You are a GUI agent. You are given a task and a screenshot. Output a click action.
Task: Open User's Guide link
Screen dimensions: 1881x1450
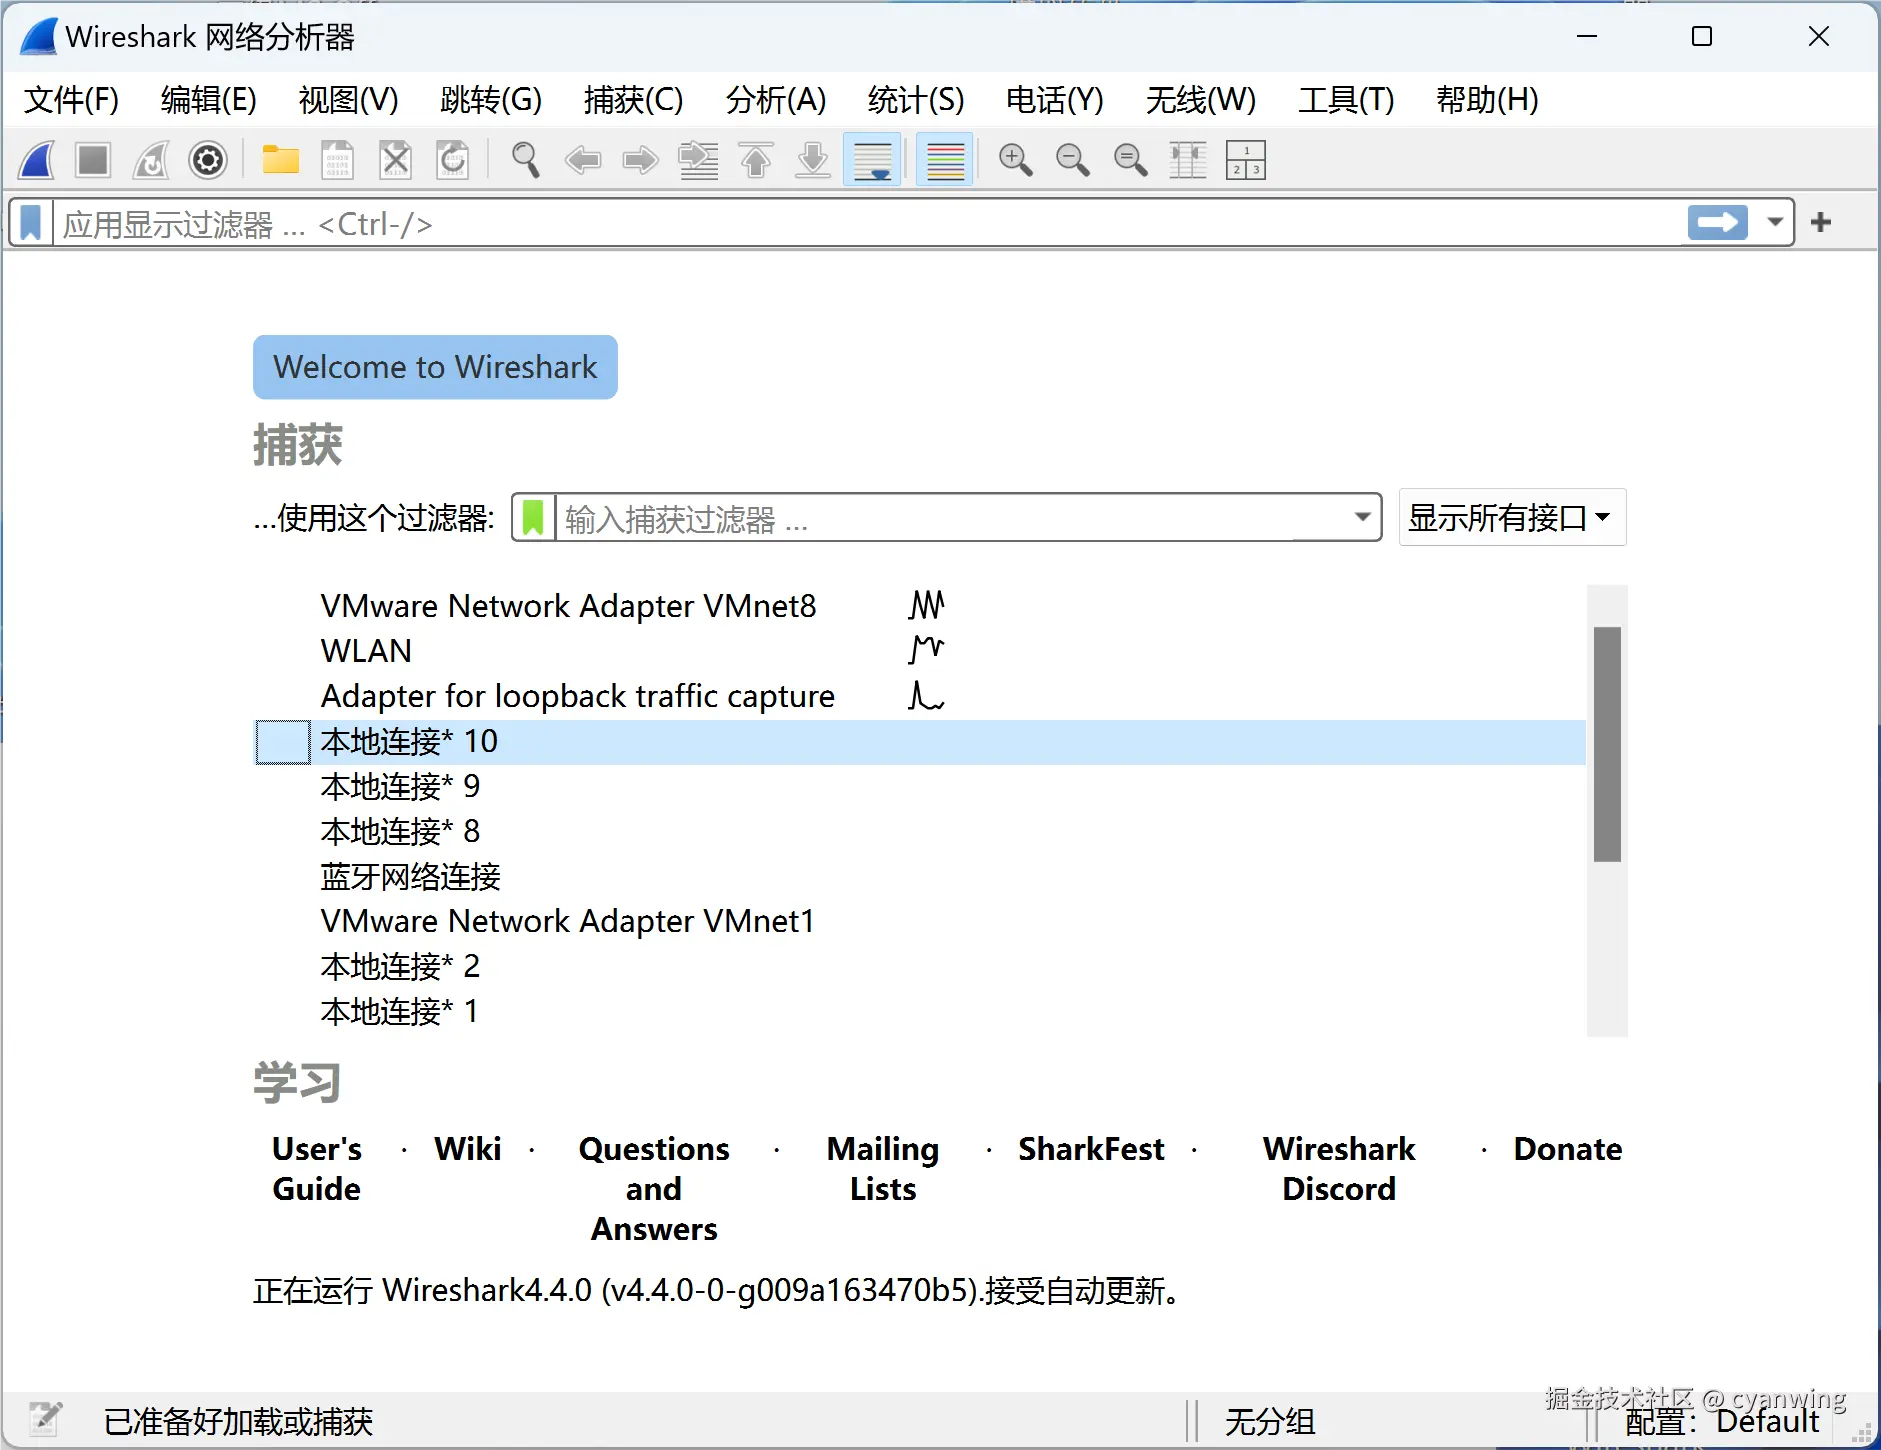(316, 1169)
